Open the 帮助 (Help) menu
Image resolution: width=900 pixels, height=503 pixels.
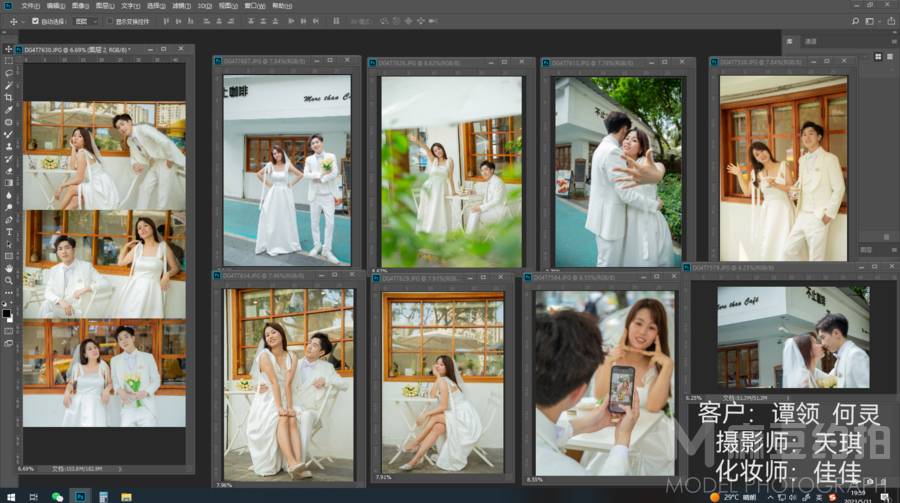click(x=282, y=5)
